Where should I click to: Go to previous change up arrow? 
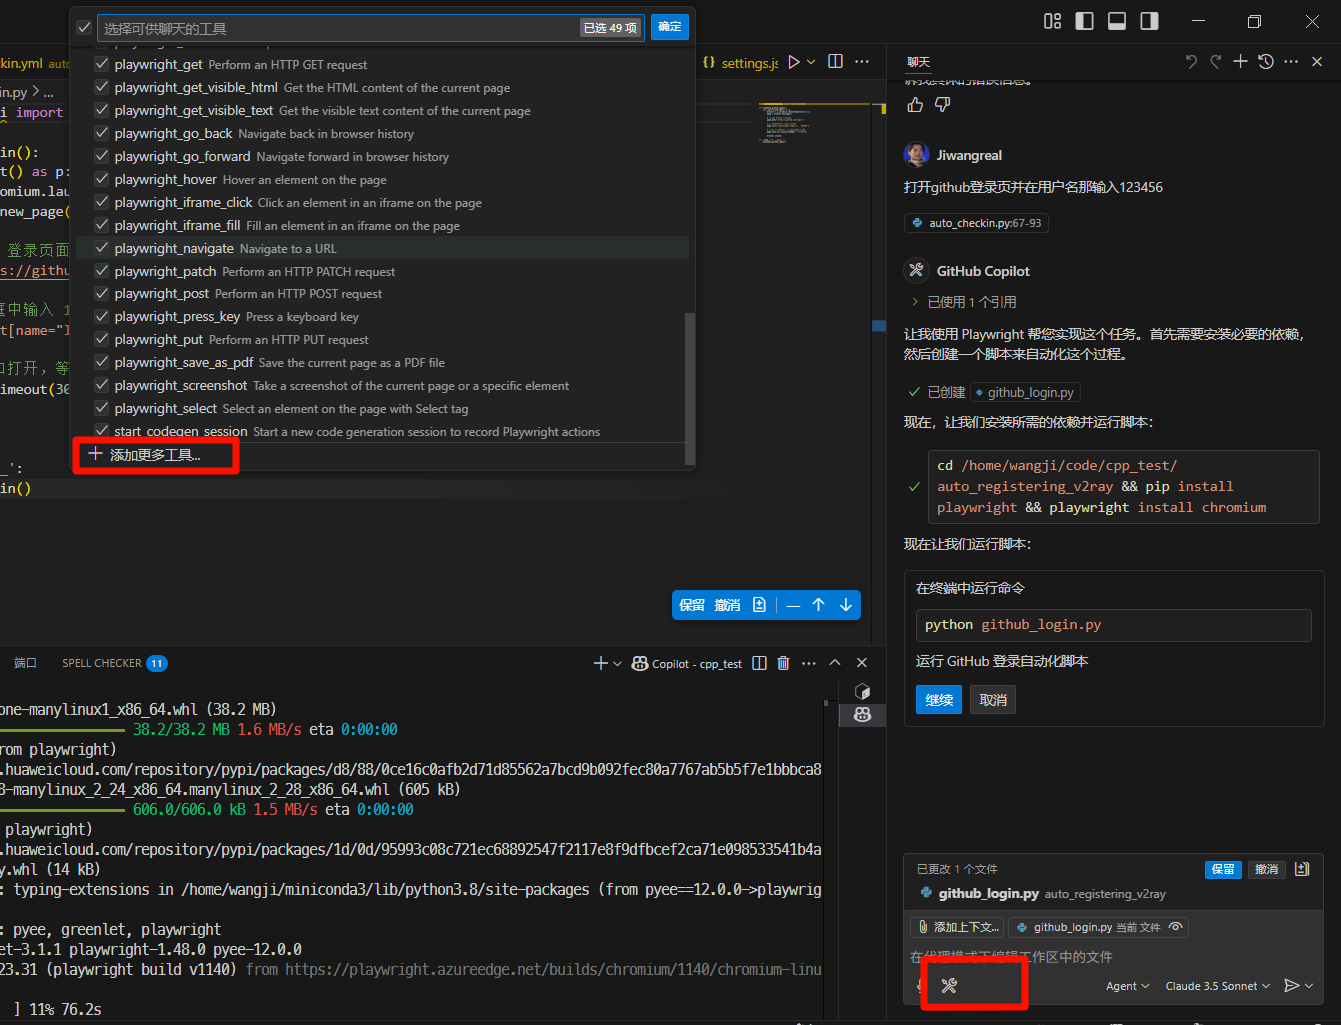point(818,605)
